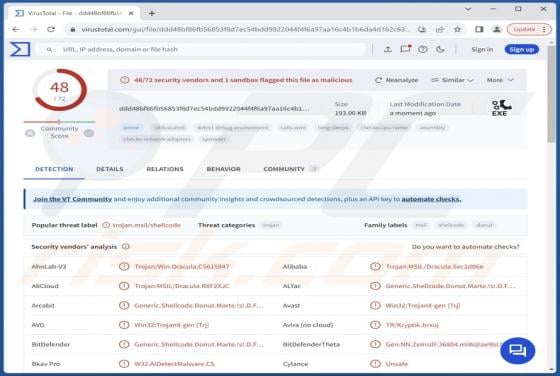560x376 pixels.
Task: Click the EXE file type icon
Action: (501, 108)
